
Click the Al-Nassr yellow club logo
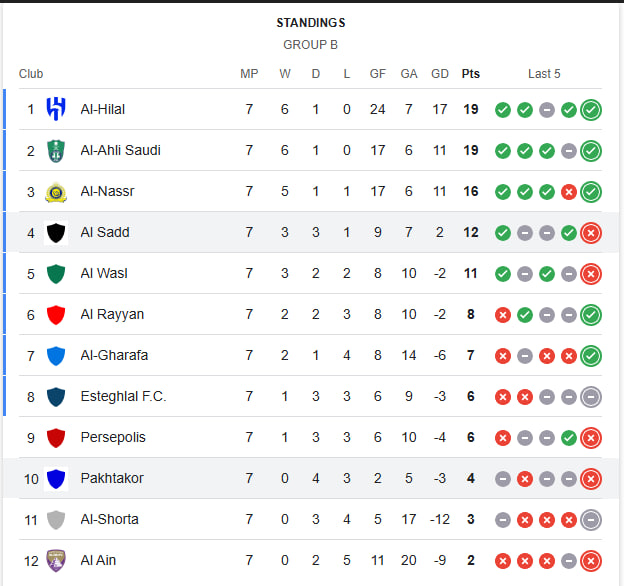click(x=56, y=191)
